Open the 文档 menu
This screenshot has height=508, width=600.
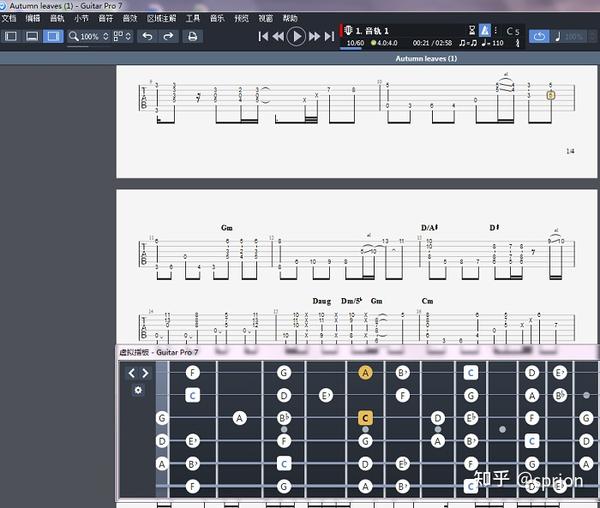pyautogui.click(x=9, y=18)
